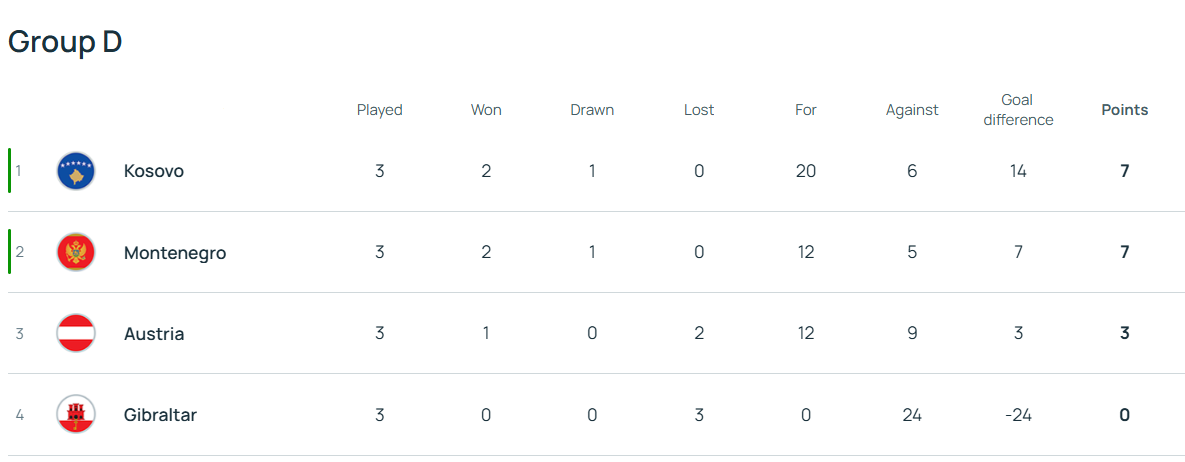The image size is (1185, 462).
Task: Click the Played column header
Action: point(380,110)
